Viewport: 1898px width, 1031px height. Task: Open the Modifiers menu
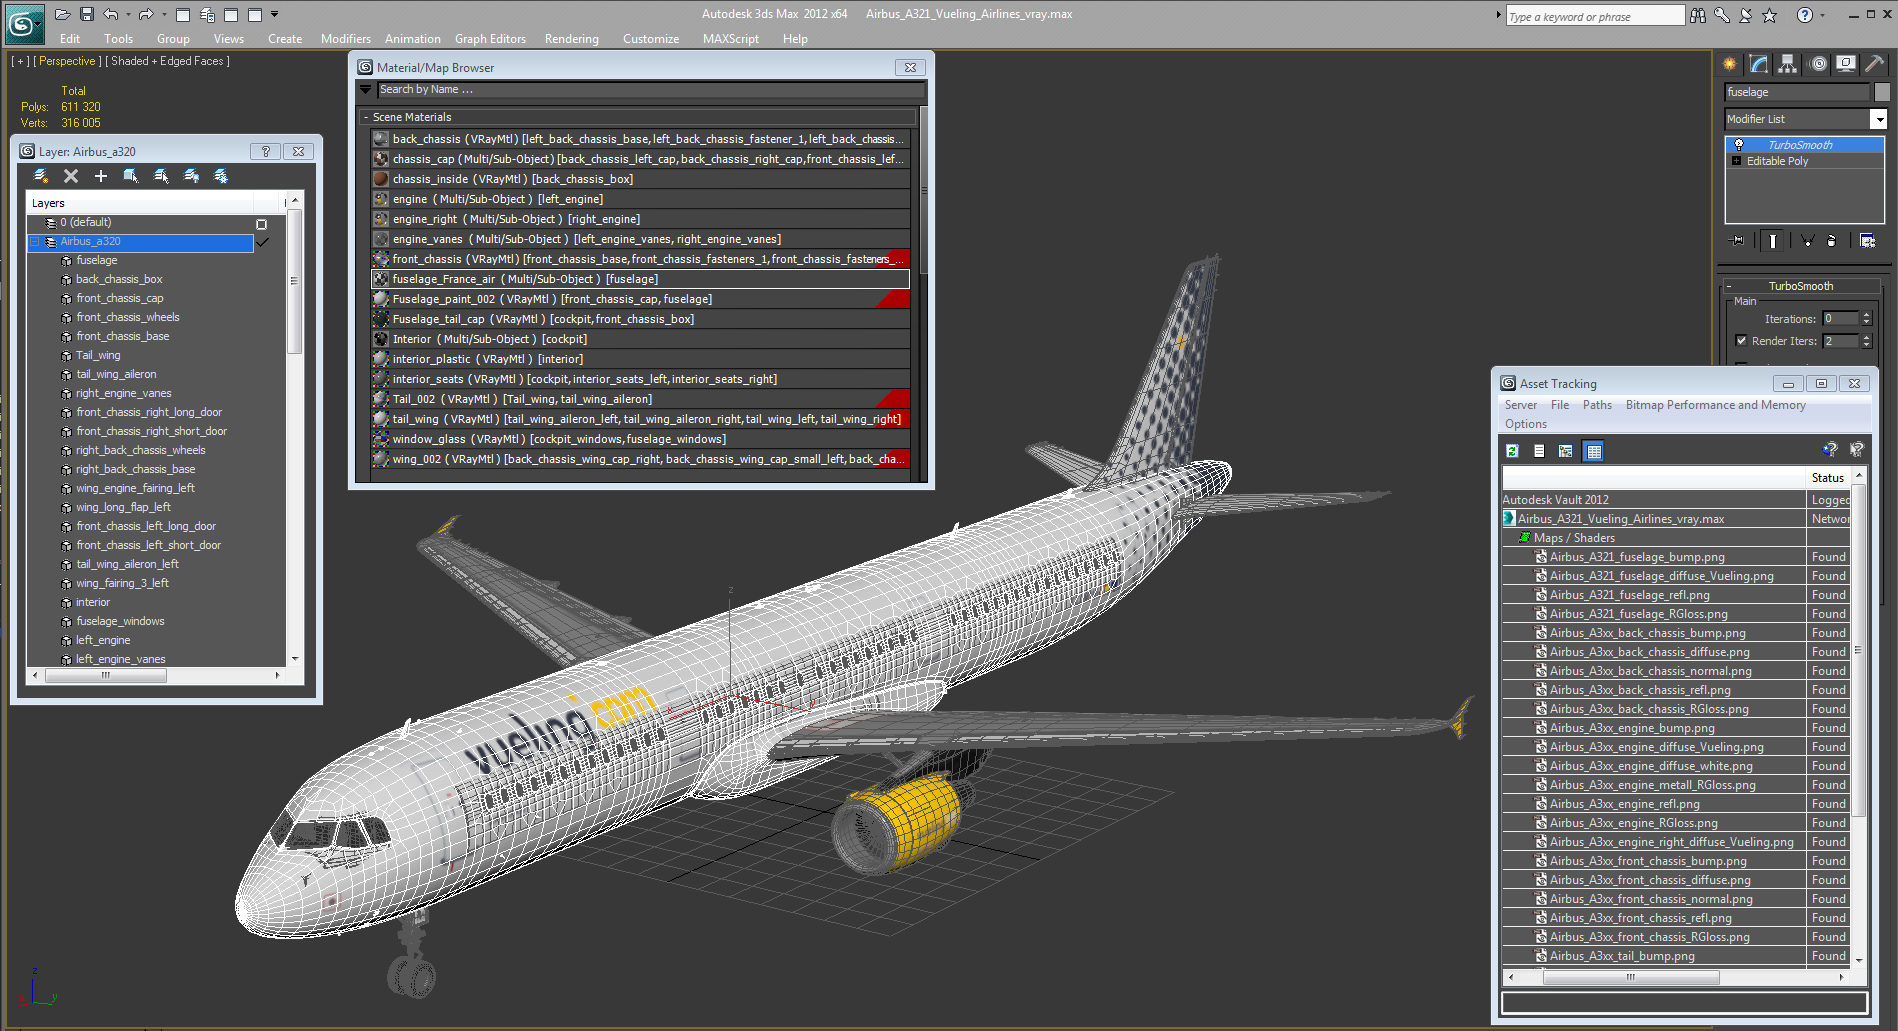pos(346,39)
